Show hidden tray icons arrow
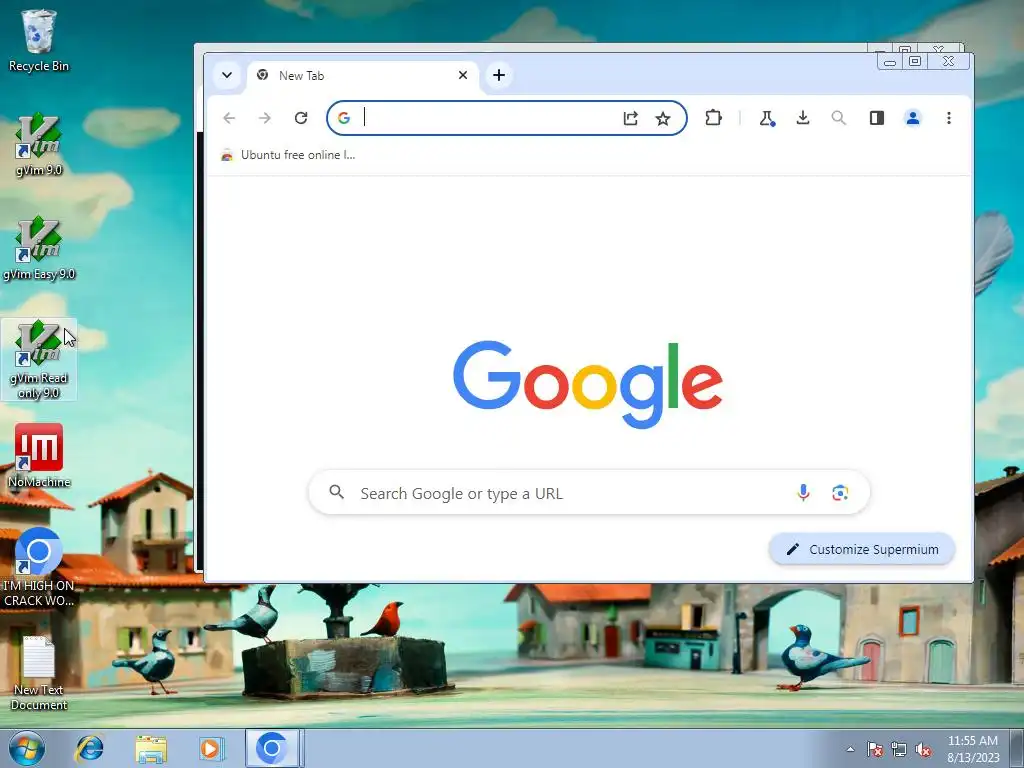The image size is (1024, 768). coord(850,749)
